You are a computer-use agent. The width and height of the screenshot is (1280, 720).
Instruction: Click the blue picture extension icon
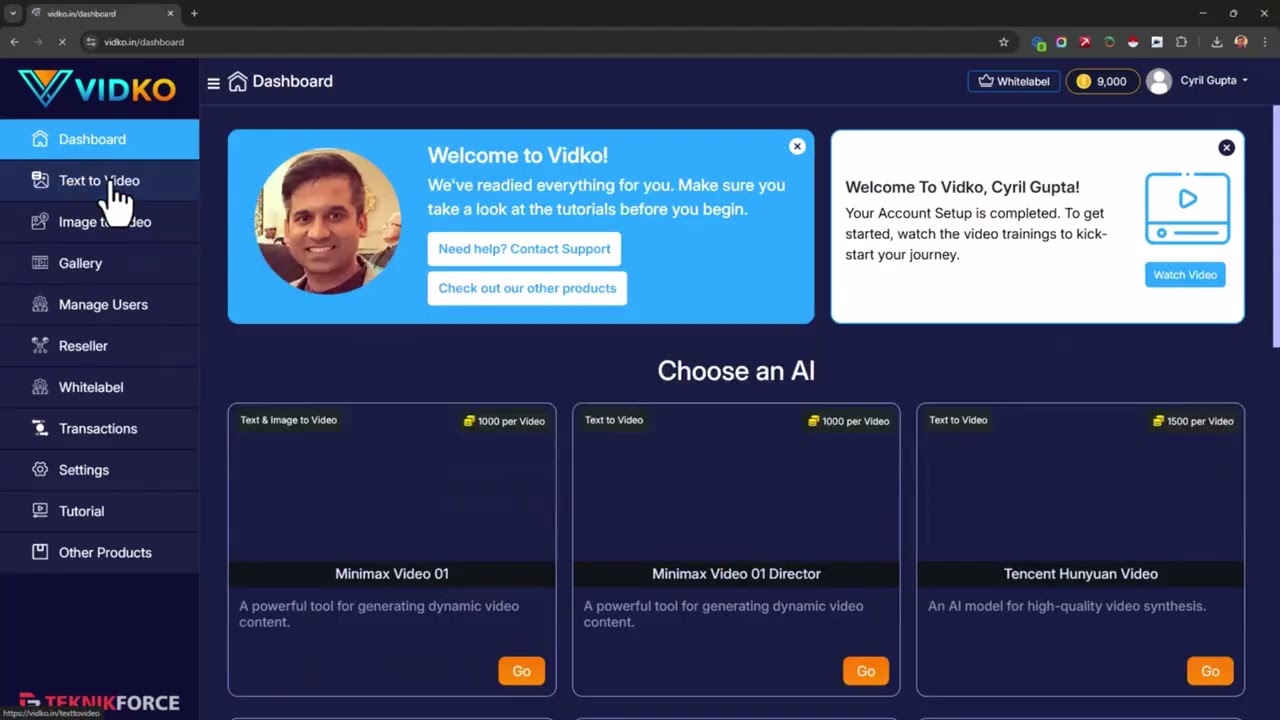pos(1157,42)
